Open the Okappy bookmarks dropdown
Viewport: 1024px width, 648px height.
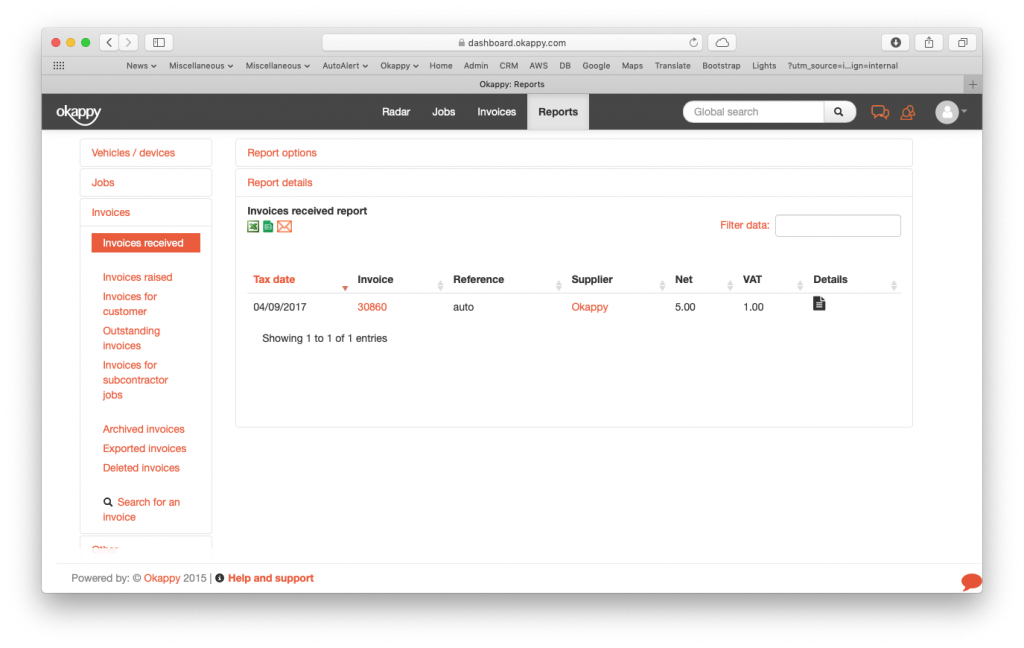coord(399,66)
